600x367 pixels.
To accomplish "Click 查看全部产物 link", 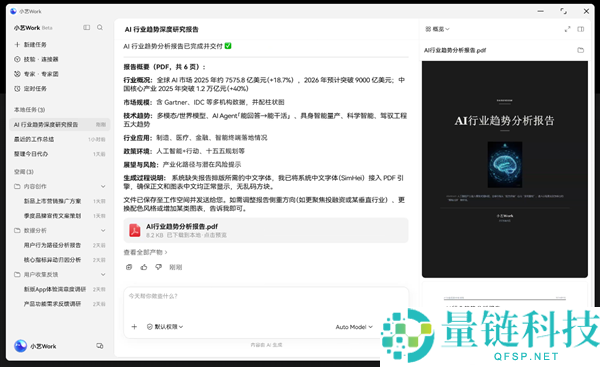I will 145,253.
